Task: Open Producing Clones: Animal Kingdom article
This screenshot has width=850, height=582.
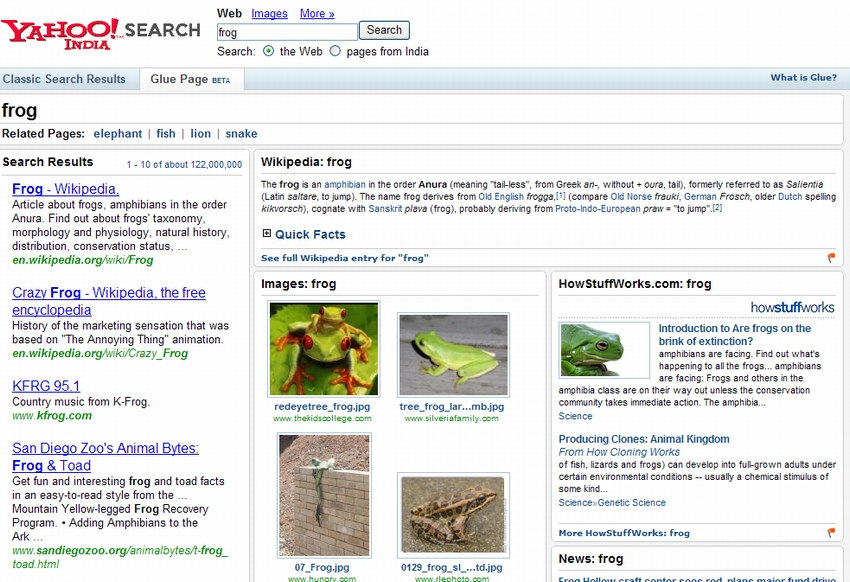Action: 644,439
